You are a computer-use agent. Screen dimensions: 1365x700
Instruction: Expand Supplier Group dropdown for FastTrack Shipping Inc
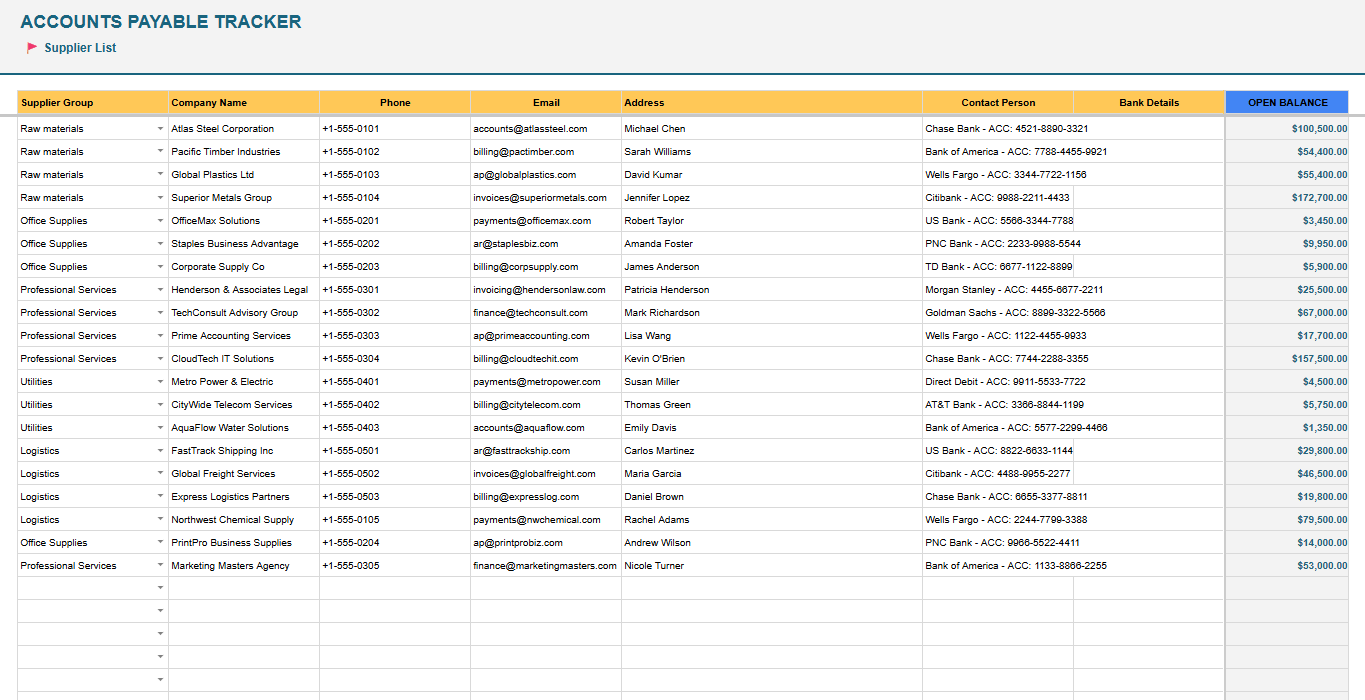click(x=160, y=451)
